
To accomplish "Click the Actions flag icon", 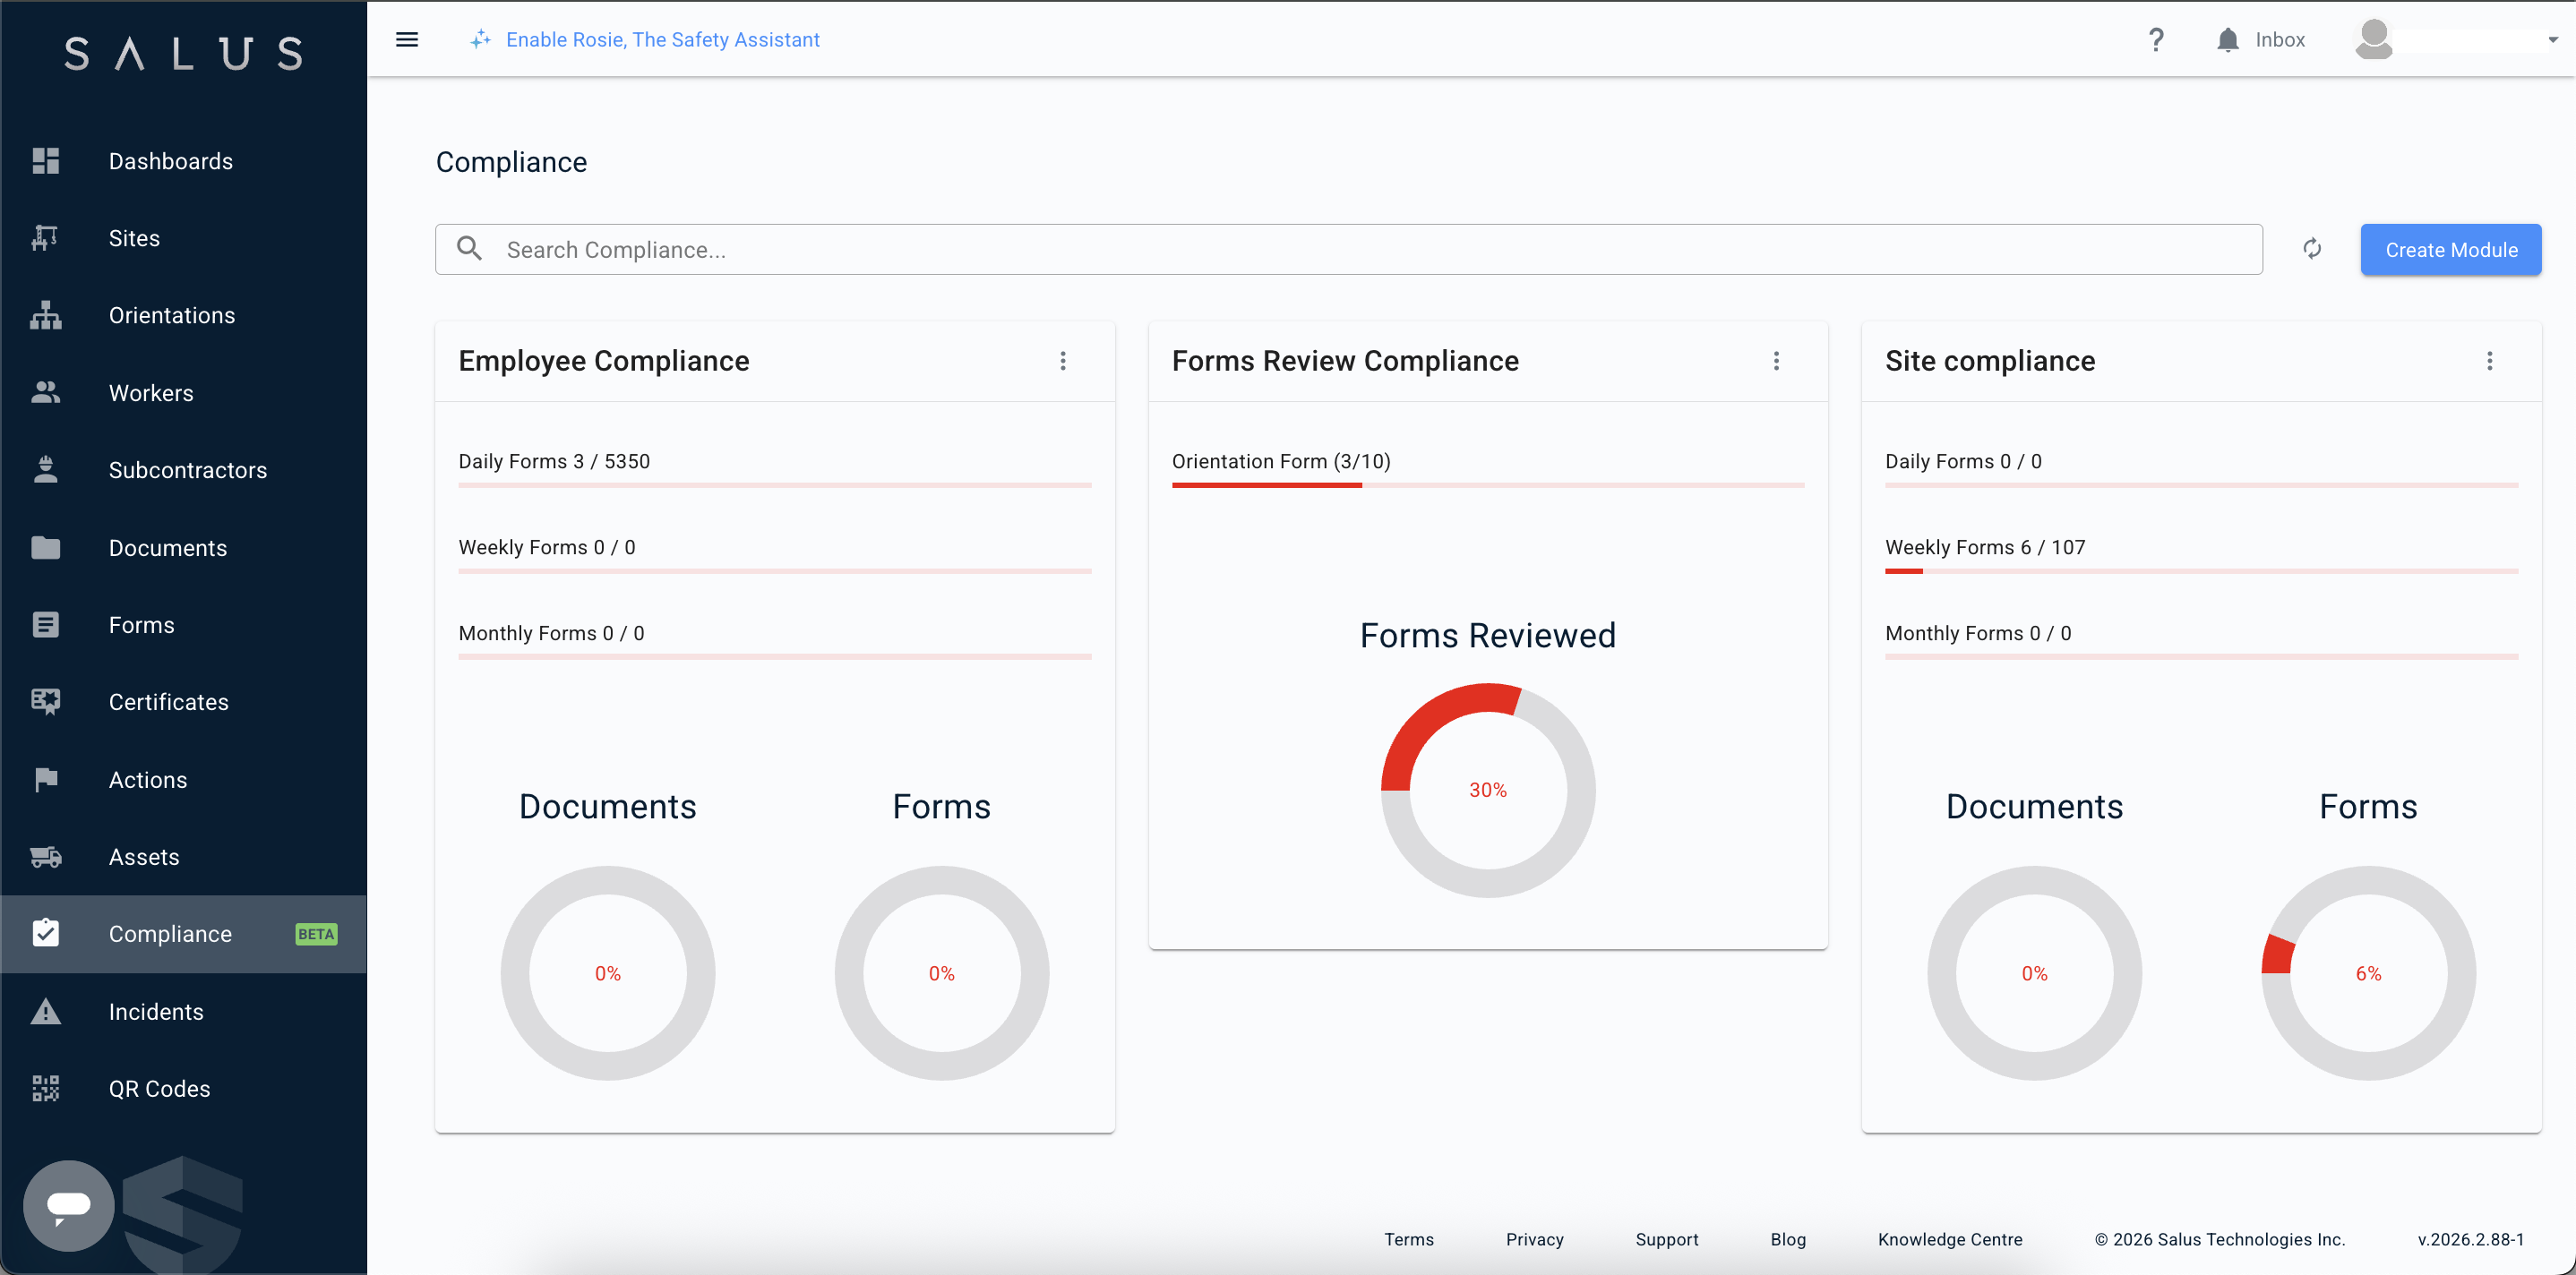I will tap(46, 780).
